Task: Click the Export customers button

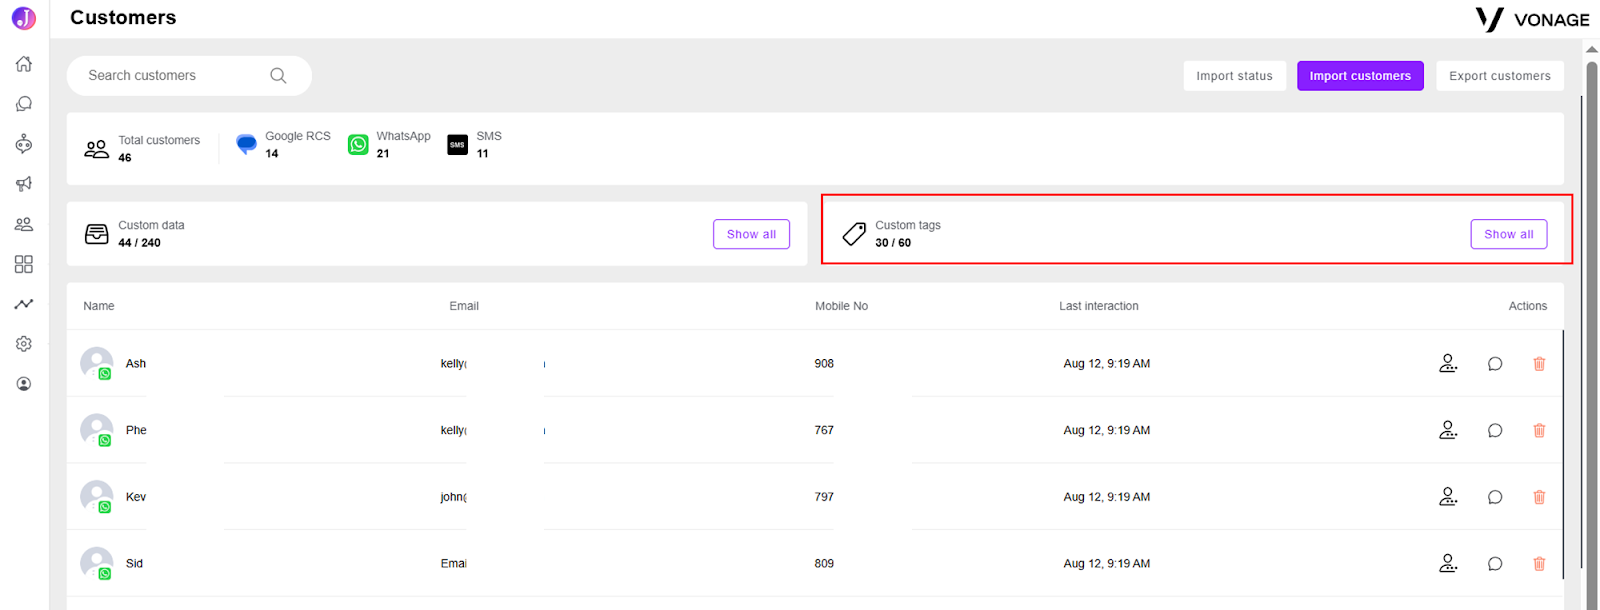Action: point(1500,76)
